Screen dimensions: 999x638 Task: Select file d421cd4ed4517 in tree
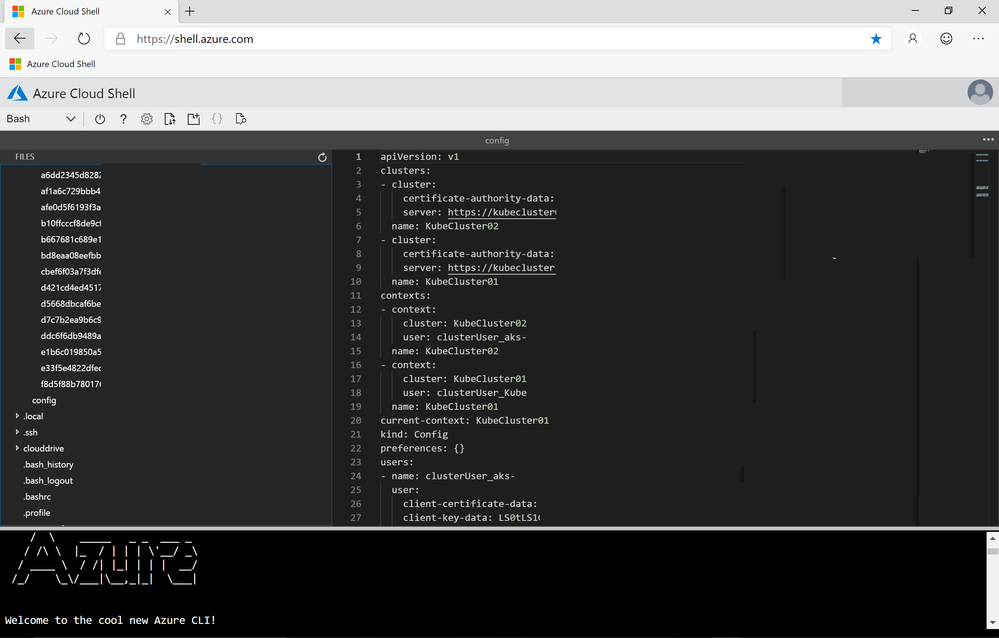click(71, 287)
